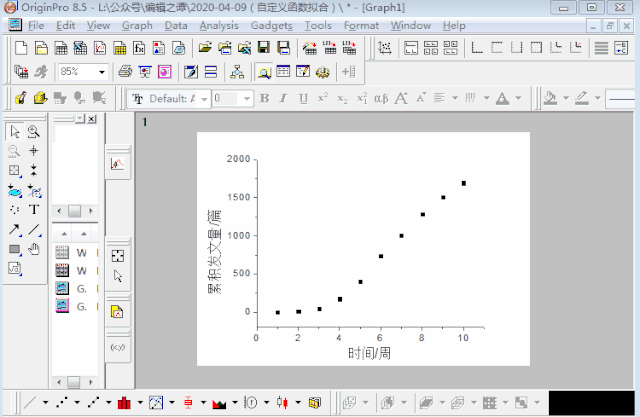This screenshot has width=640, height=417.
Task: Select the Pointer tool in the Tools panel
Action: click(x=14, y=132)
